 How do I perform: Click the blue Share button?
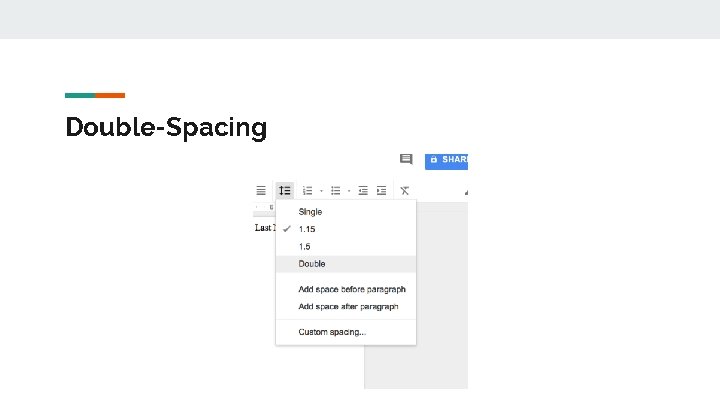click(x=446, y=161)
